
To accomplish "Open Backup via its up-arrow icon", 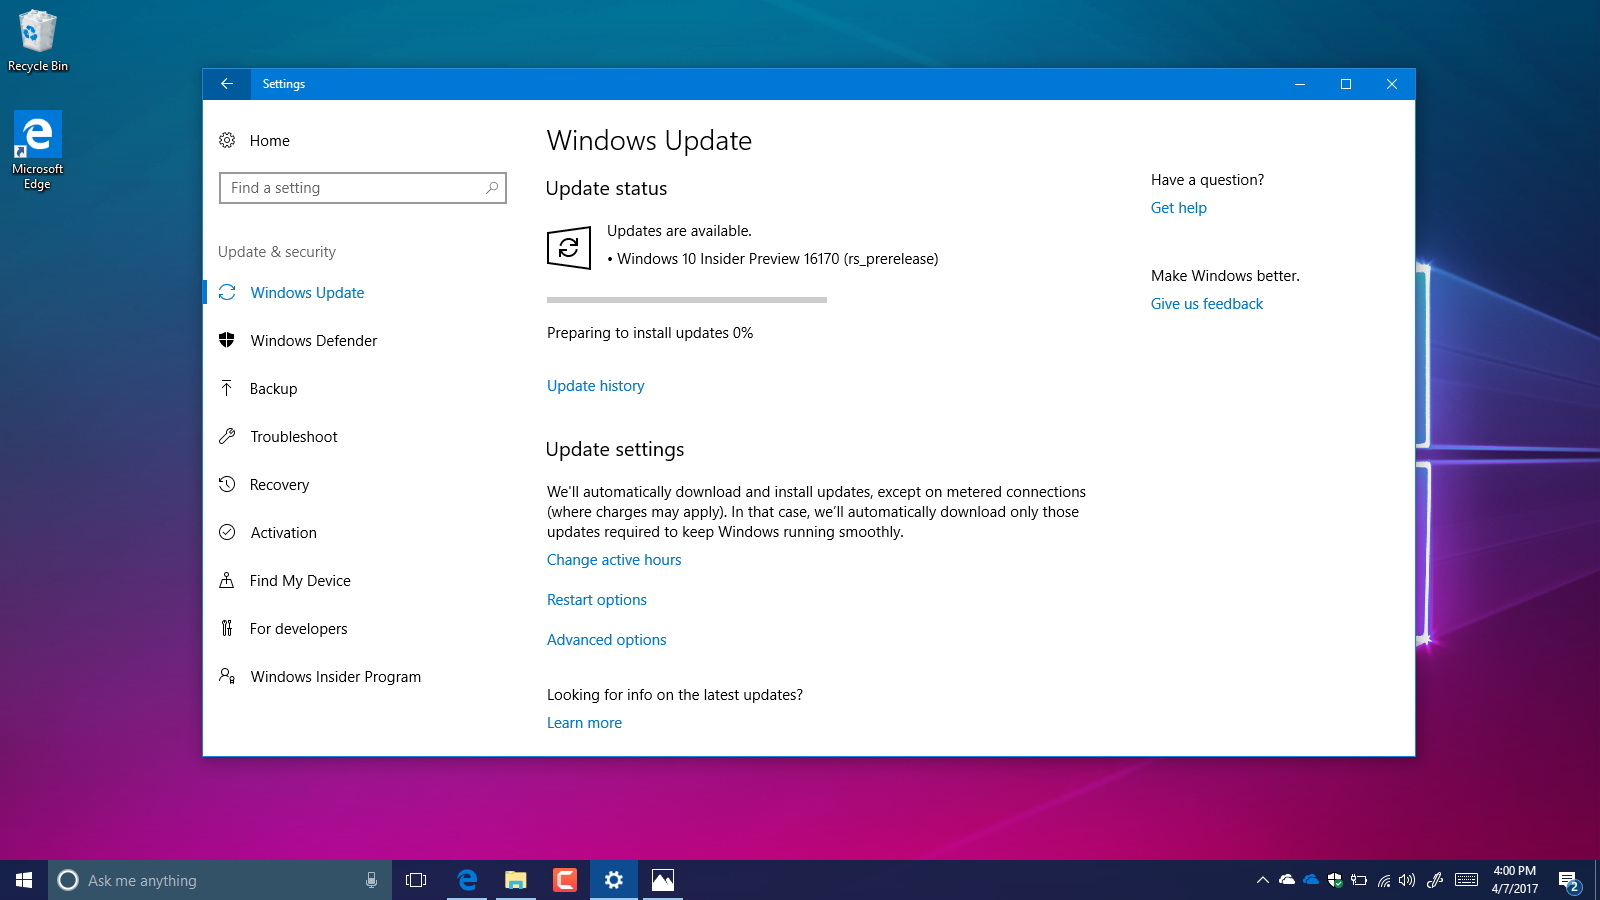I will click(x=228, y=388).
